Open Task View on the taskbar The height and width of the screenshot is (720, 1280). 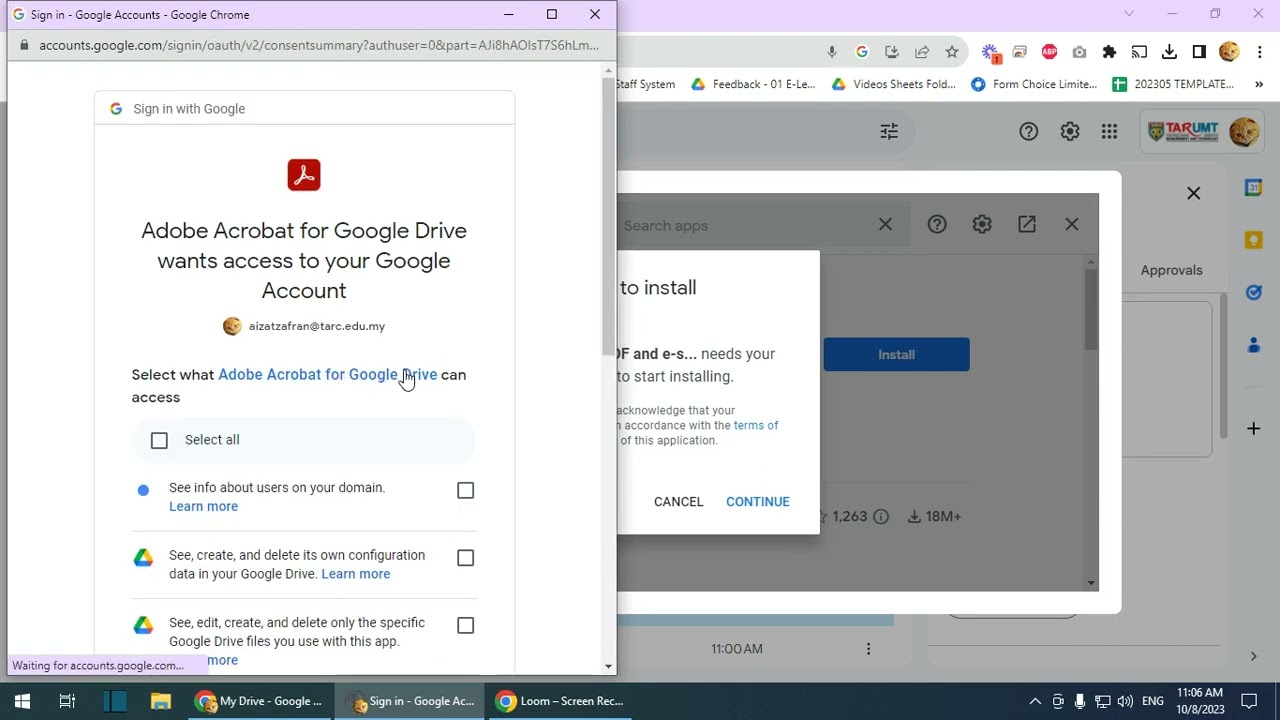(67, 701)
